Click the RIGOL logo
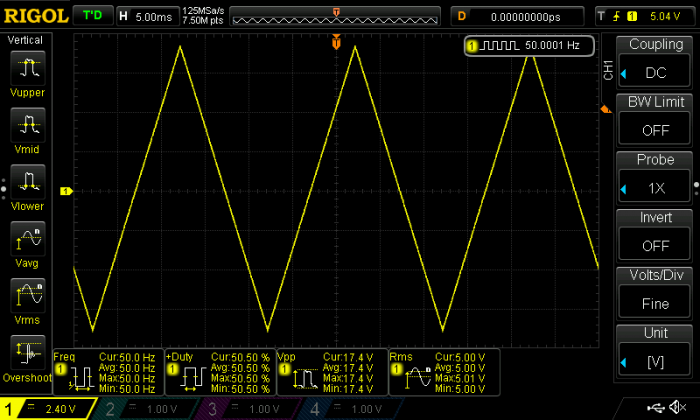Viewport: 700px width, 420px height. pyautogui.click(x=35, y=17)
